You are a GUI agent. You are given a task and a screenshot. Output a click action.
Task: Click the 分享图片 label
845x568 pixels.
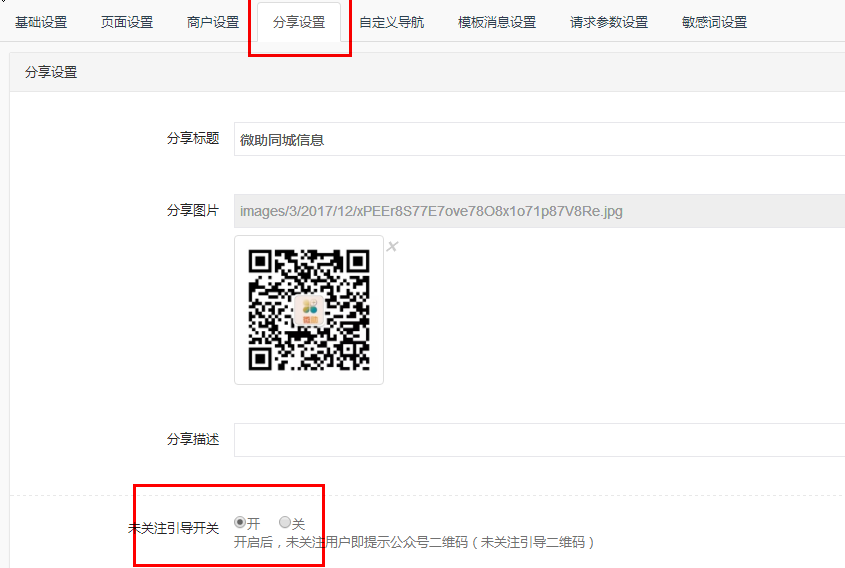[x=193, y=210]
